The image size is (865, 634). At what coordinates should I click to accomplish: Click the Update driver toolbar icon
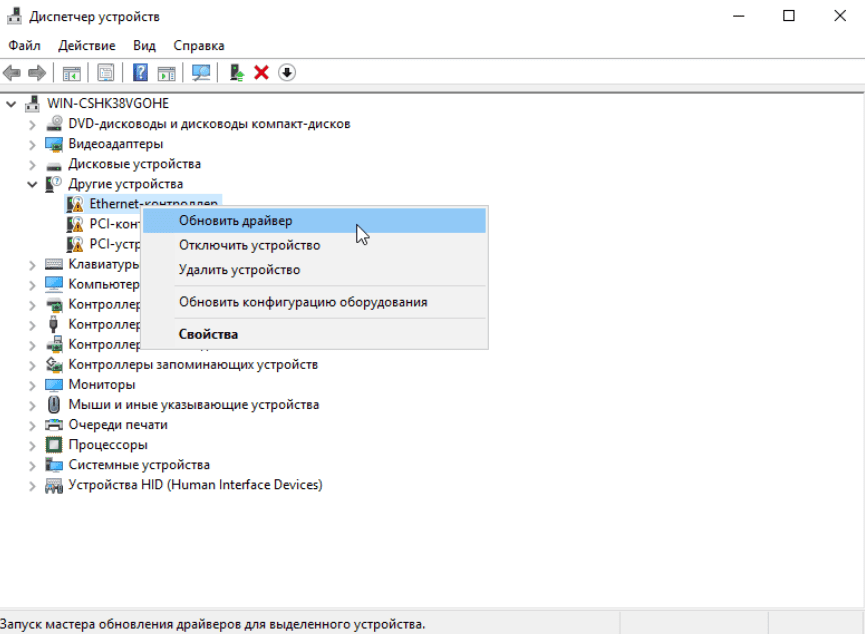click(x=237, y=72)
